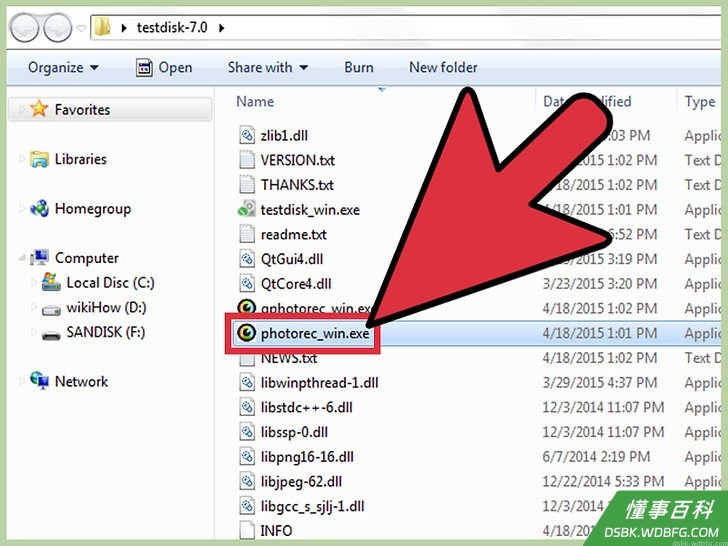The image size is (728, 546).
Task: Expand the Favorites tree node
Action: coord(21,110)
